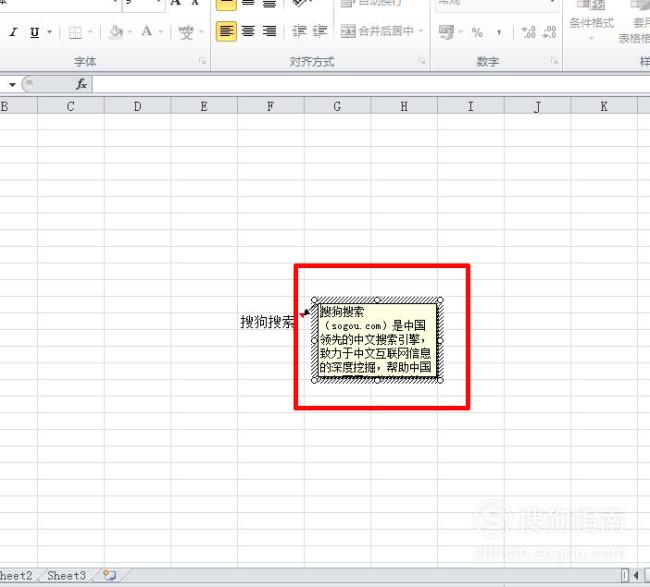Image resolution: width=650 pixels, height=587 pixels.
Task: Switch to the Sheet2 tab
Action: click(17, 575)
